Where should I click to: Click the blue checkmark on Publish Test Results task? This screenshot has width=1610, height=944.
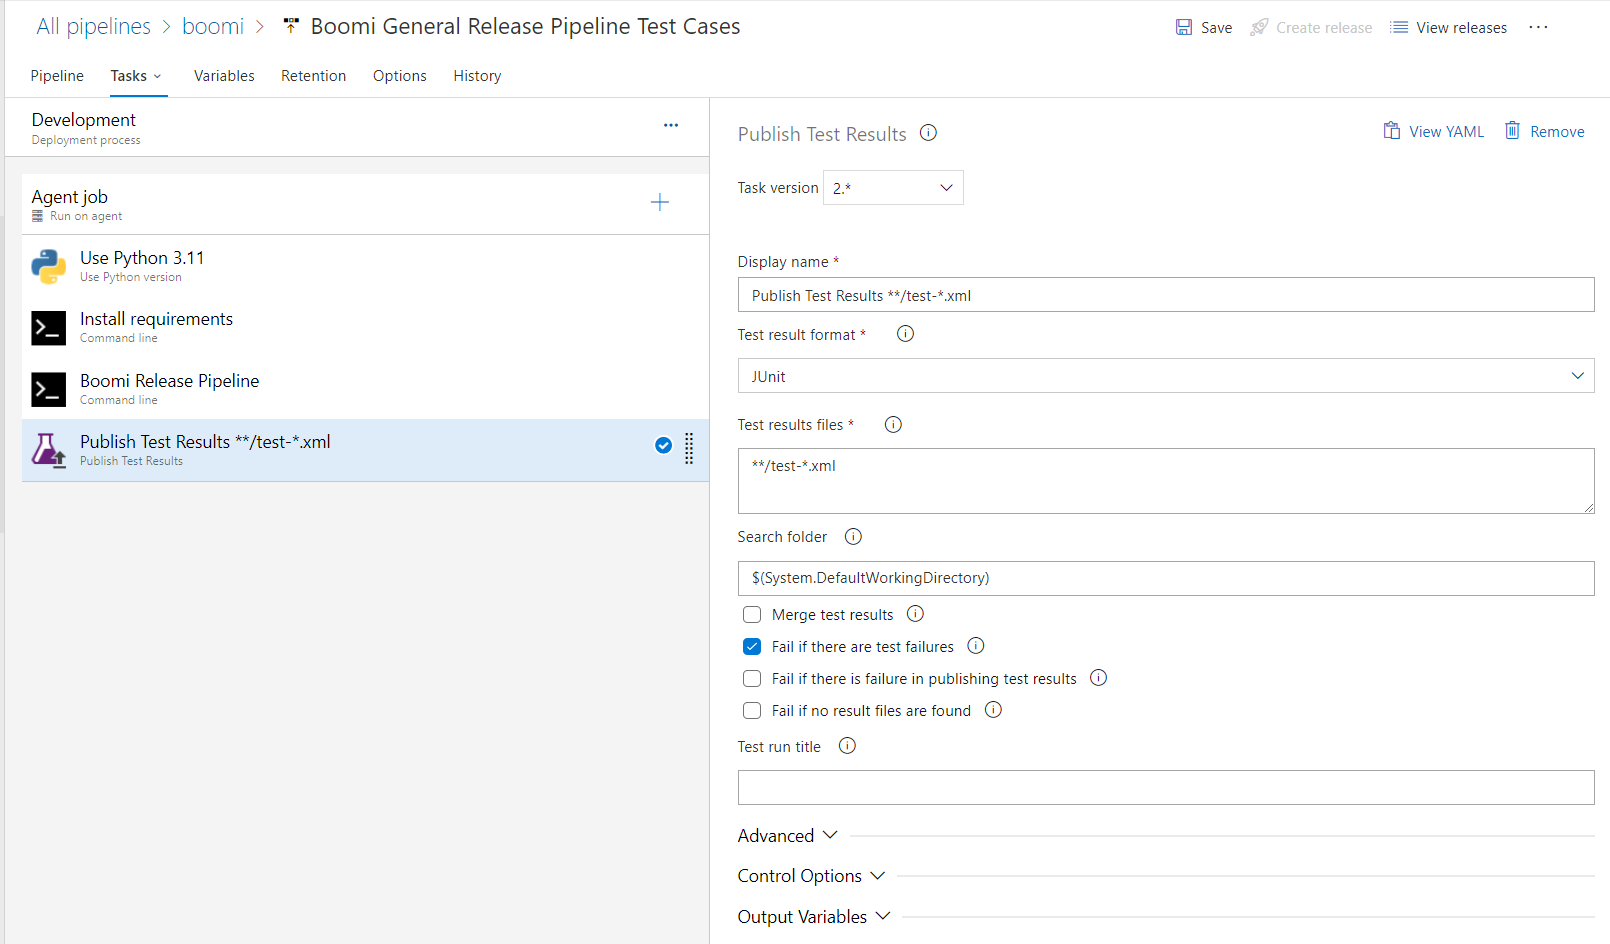tap(663, 446)
